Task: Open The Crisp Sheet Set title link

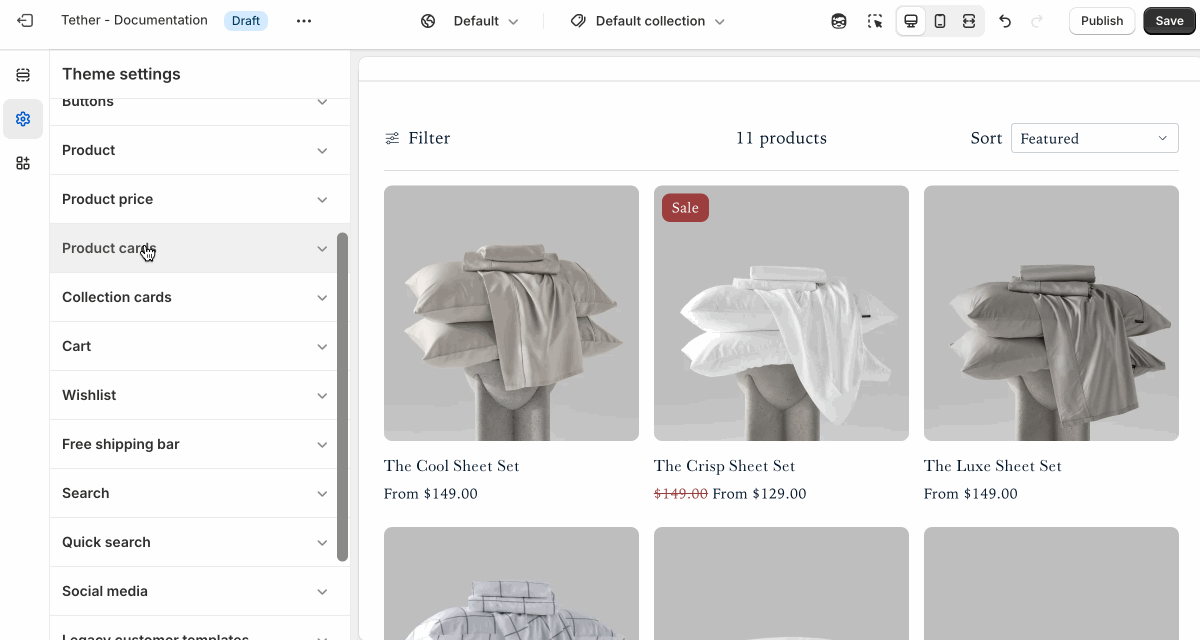Action: pos(724,466)
